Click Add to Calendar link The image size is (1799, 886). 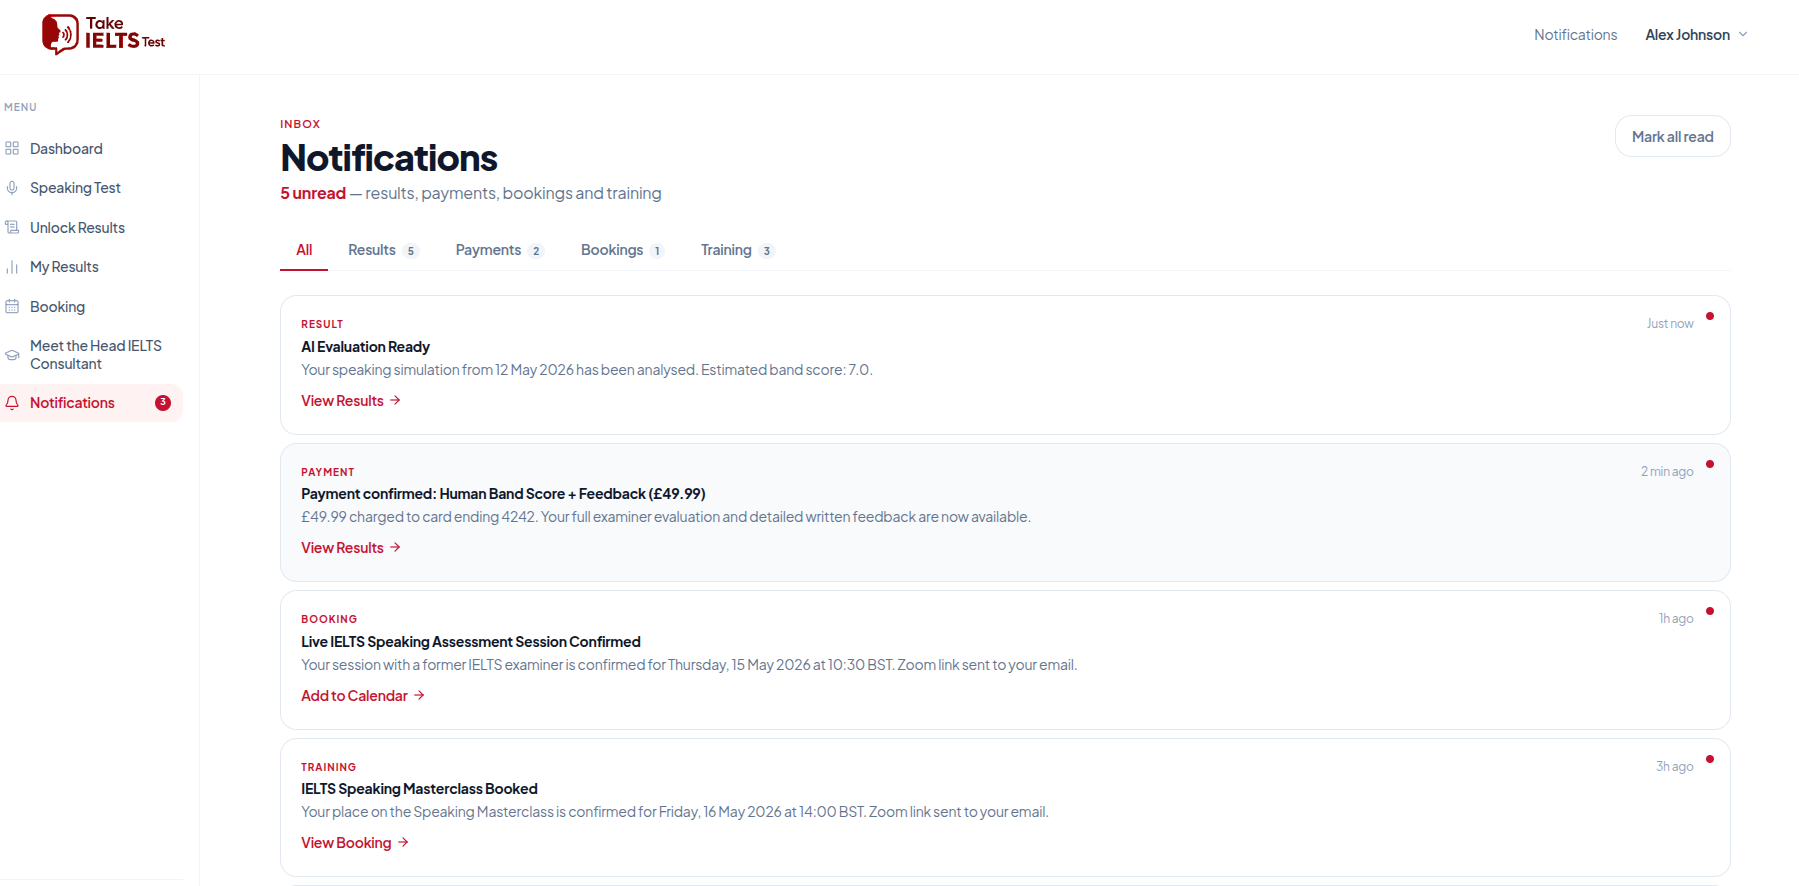tap(363, 696)
